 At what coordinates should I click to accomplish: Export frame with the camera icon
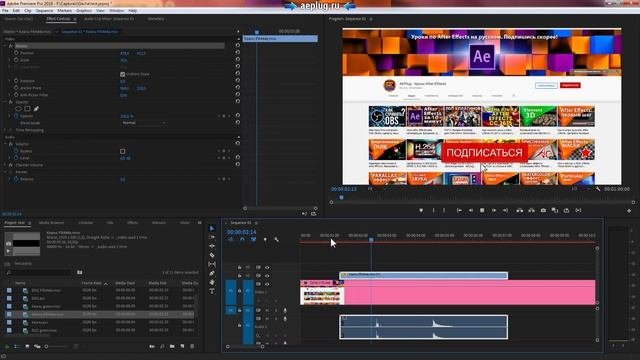pos(543,210)
